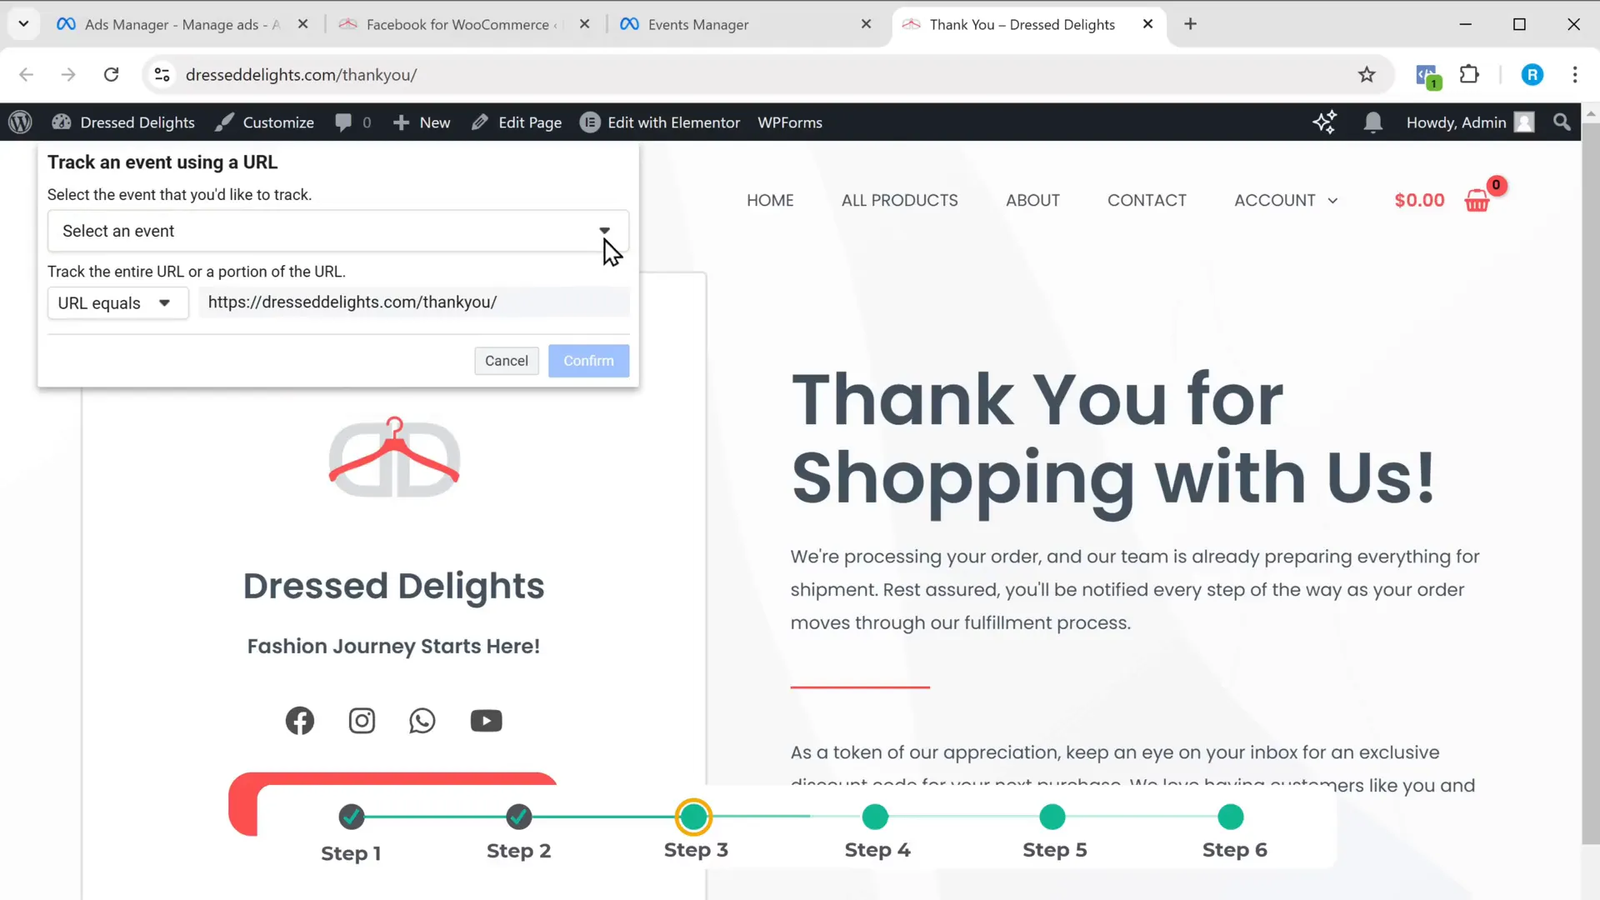
Task: Click the $0.00 cart total
Action: [1419, 200]
